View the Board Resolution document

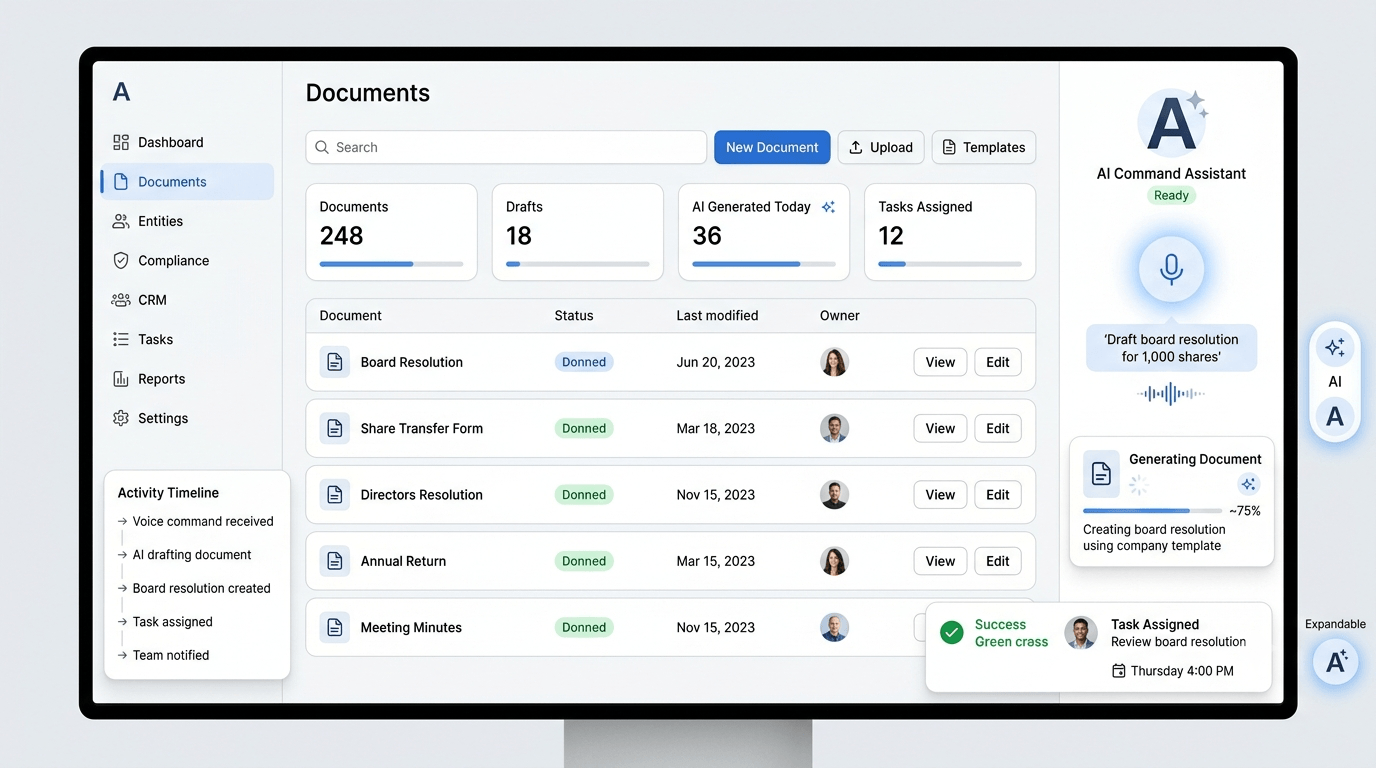point(940,362)
